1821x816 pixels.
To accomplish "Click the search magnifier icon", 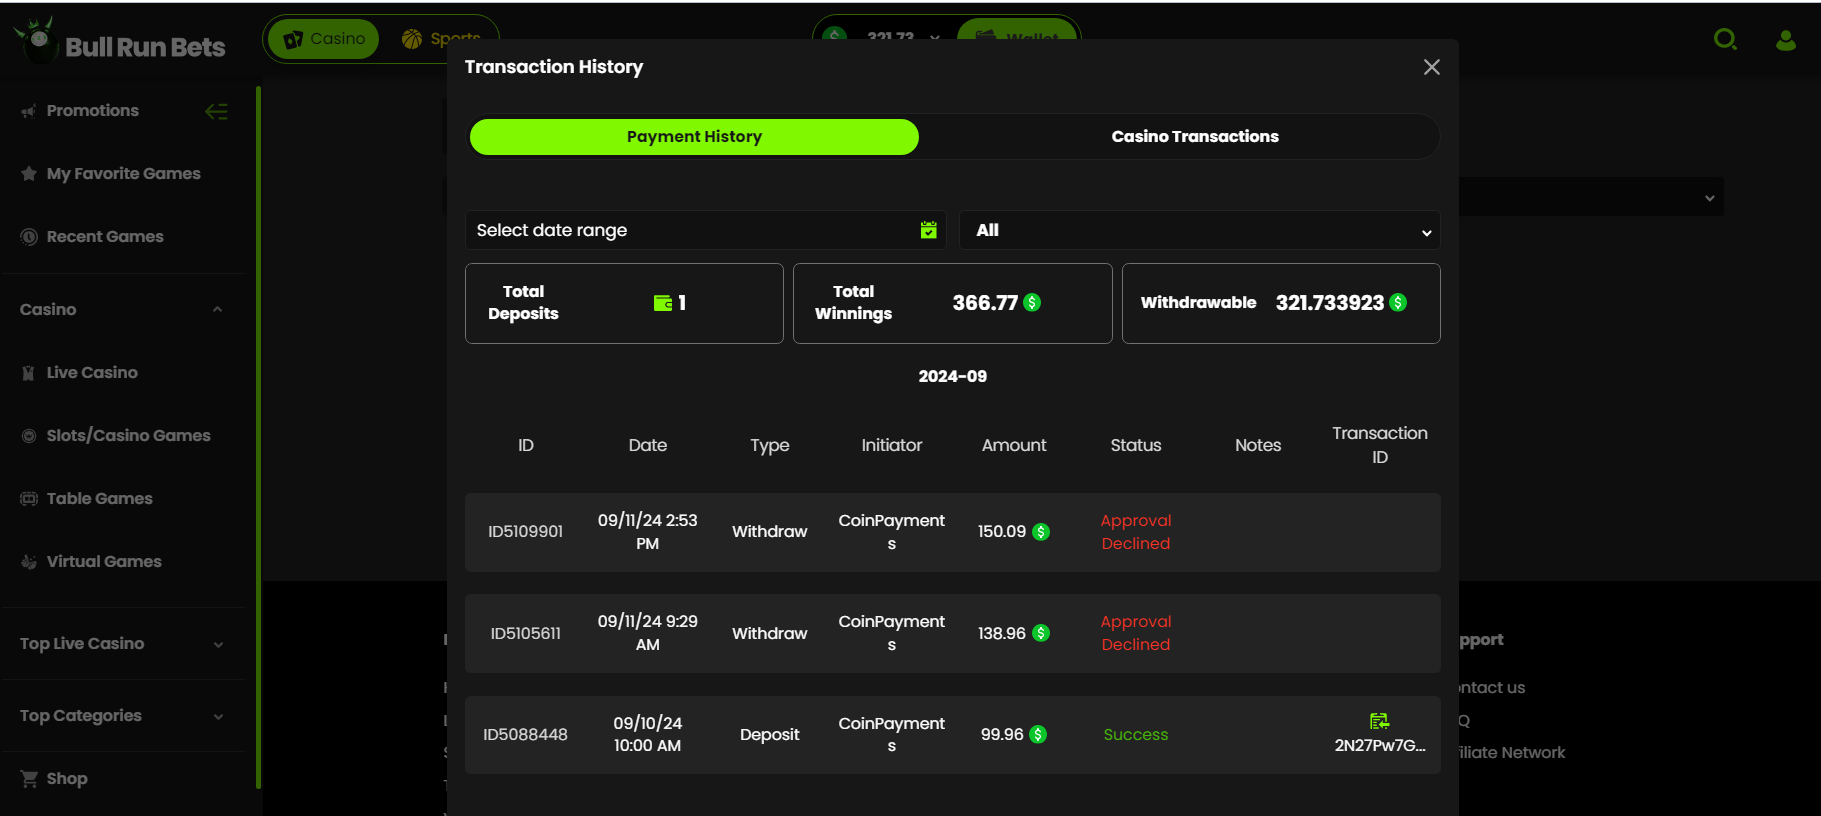I will 1725,40.
